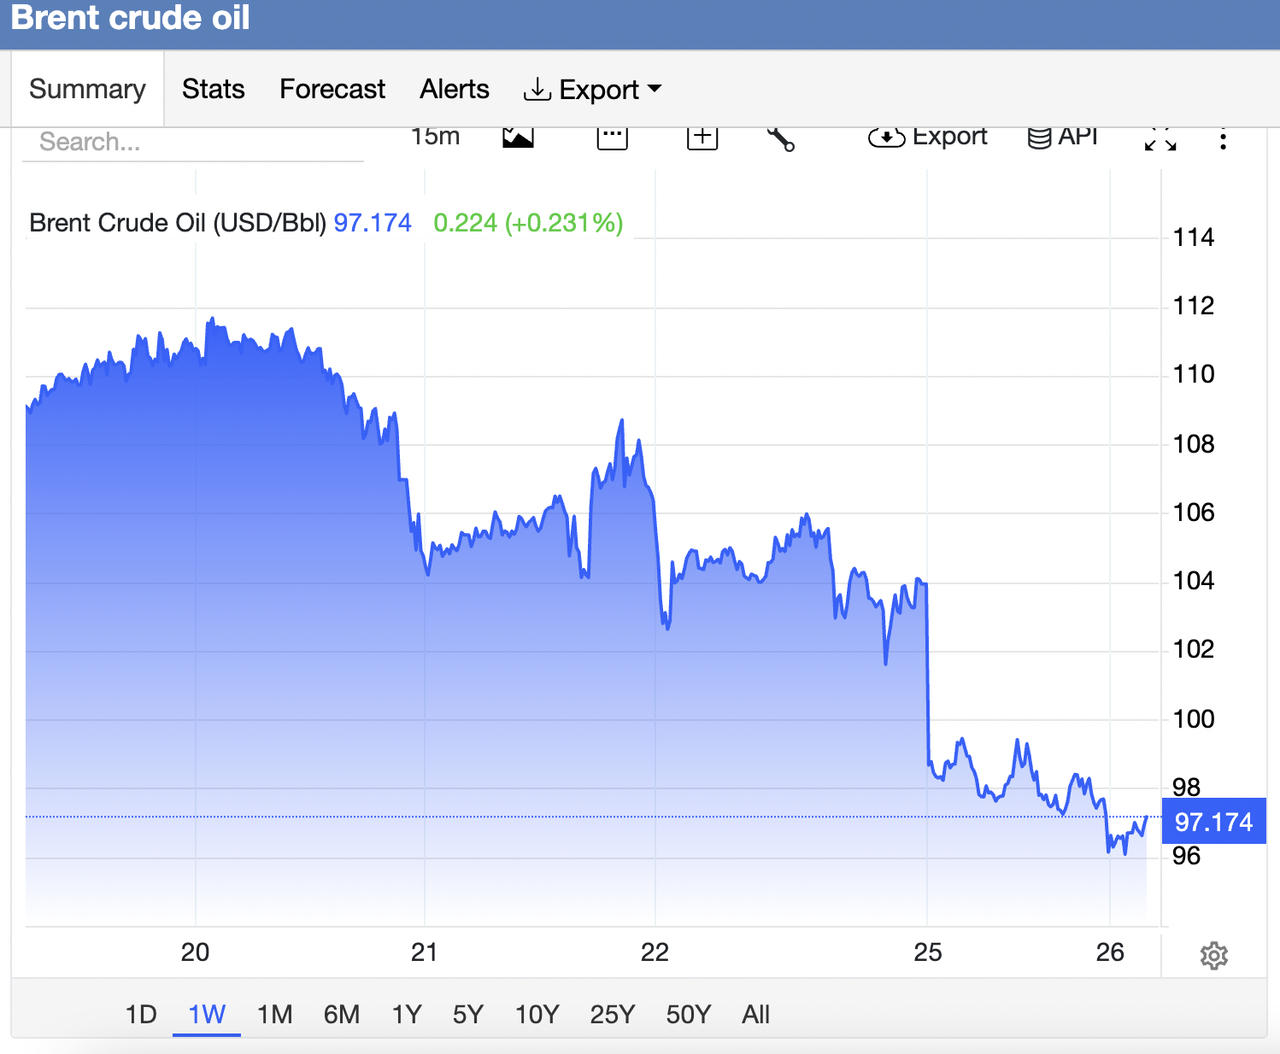Expand the Export dropdown in the tab bar

click(592, 89)
